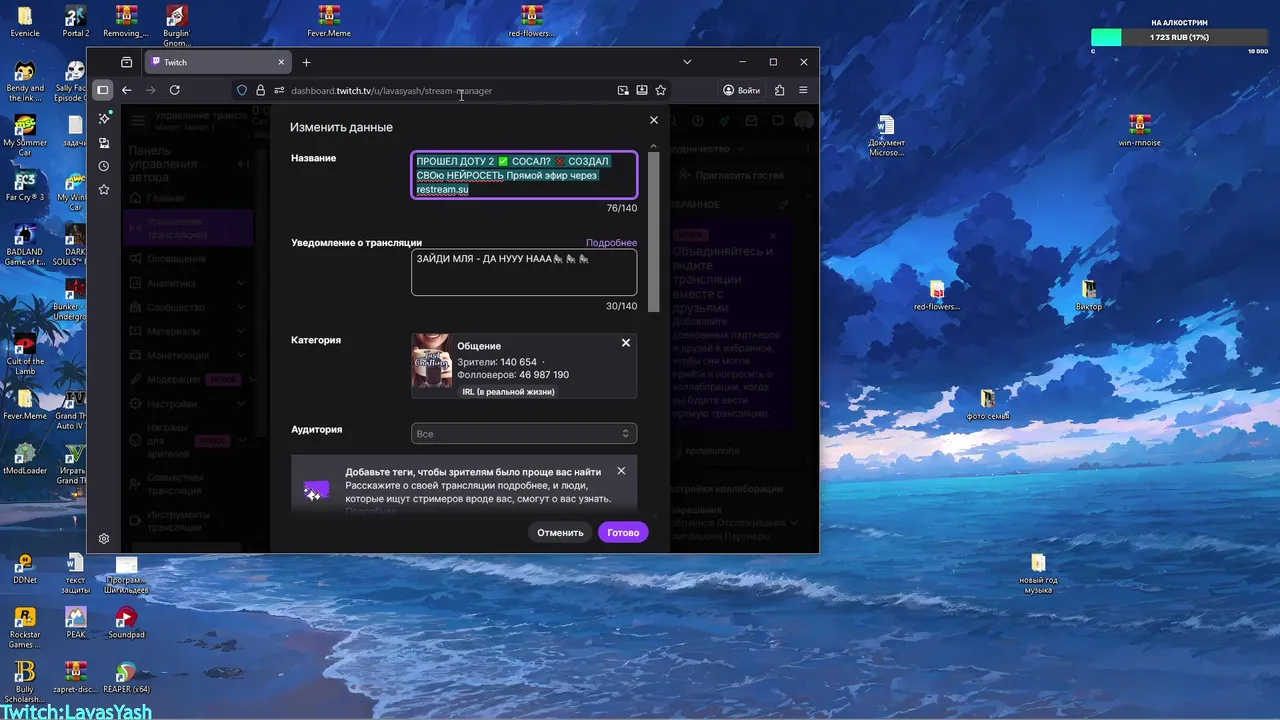
Task: Select REAPER (x64) desktop shortcut
Action: 128,677
